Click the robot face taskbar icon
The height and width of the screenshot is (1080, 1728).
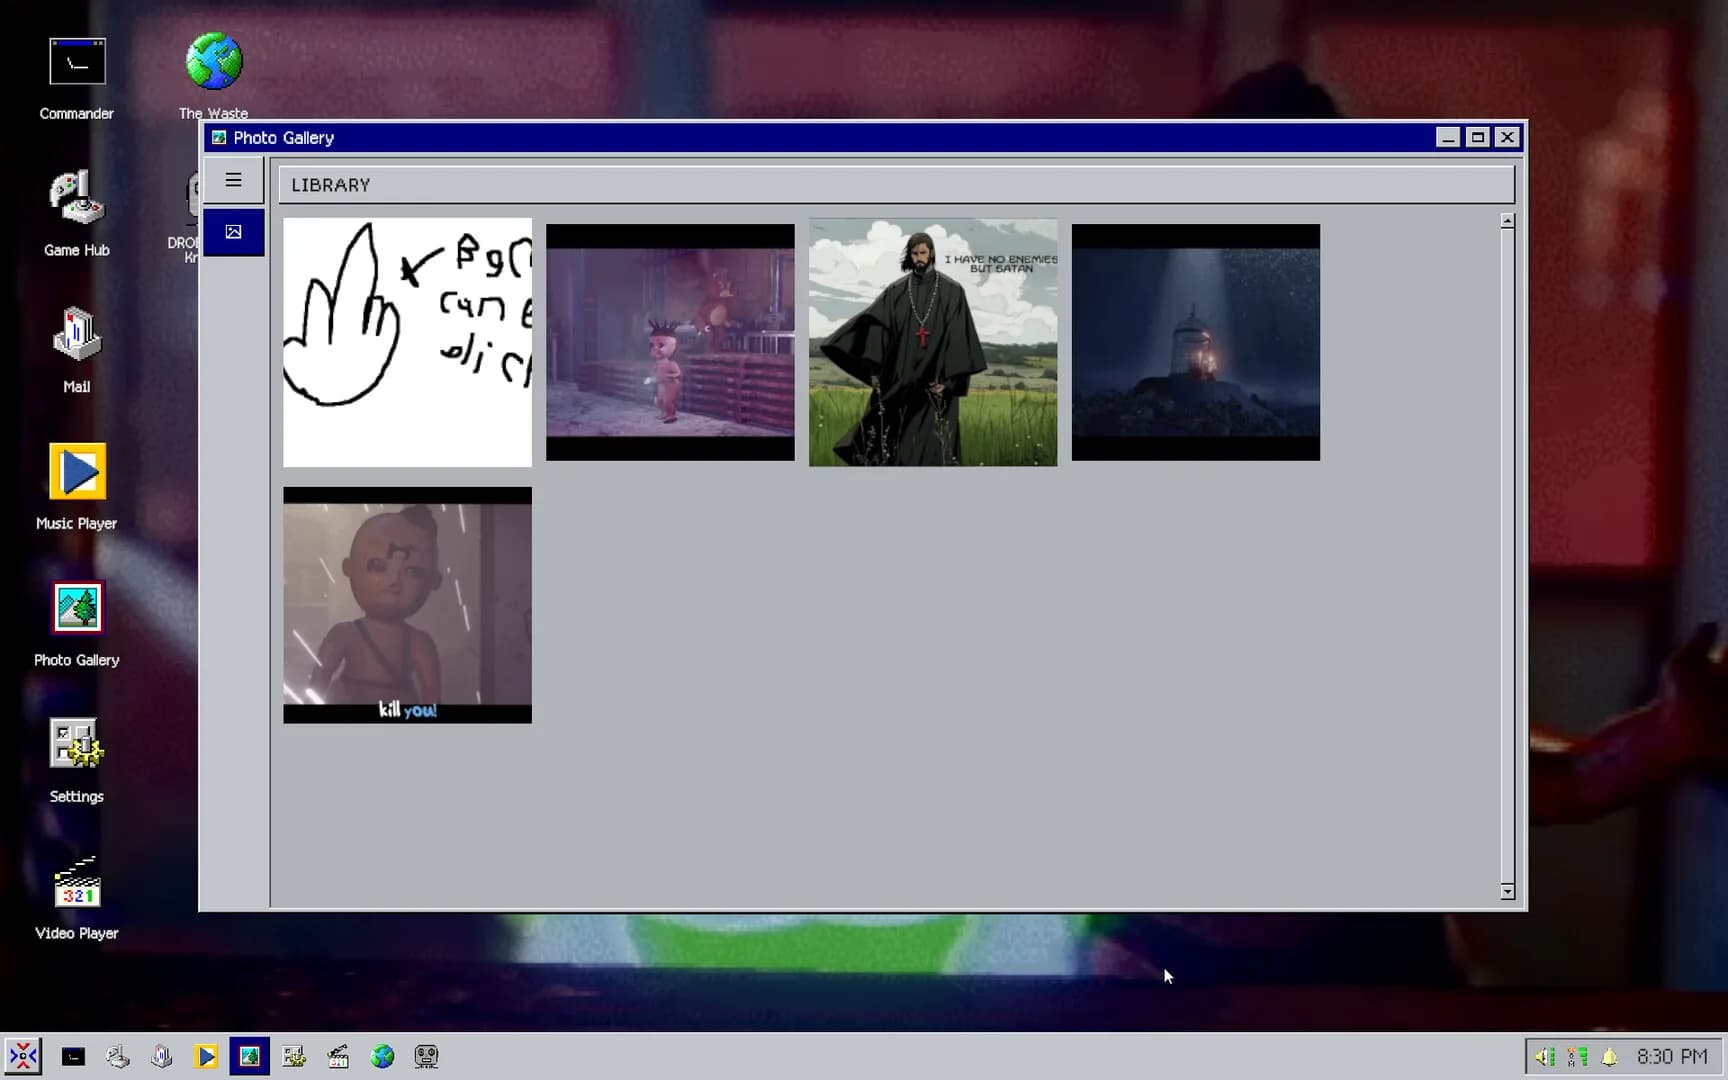[x=426, y=1056]
